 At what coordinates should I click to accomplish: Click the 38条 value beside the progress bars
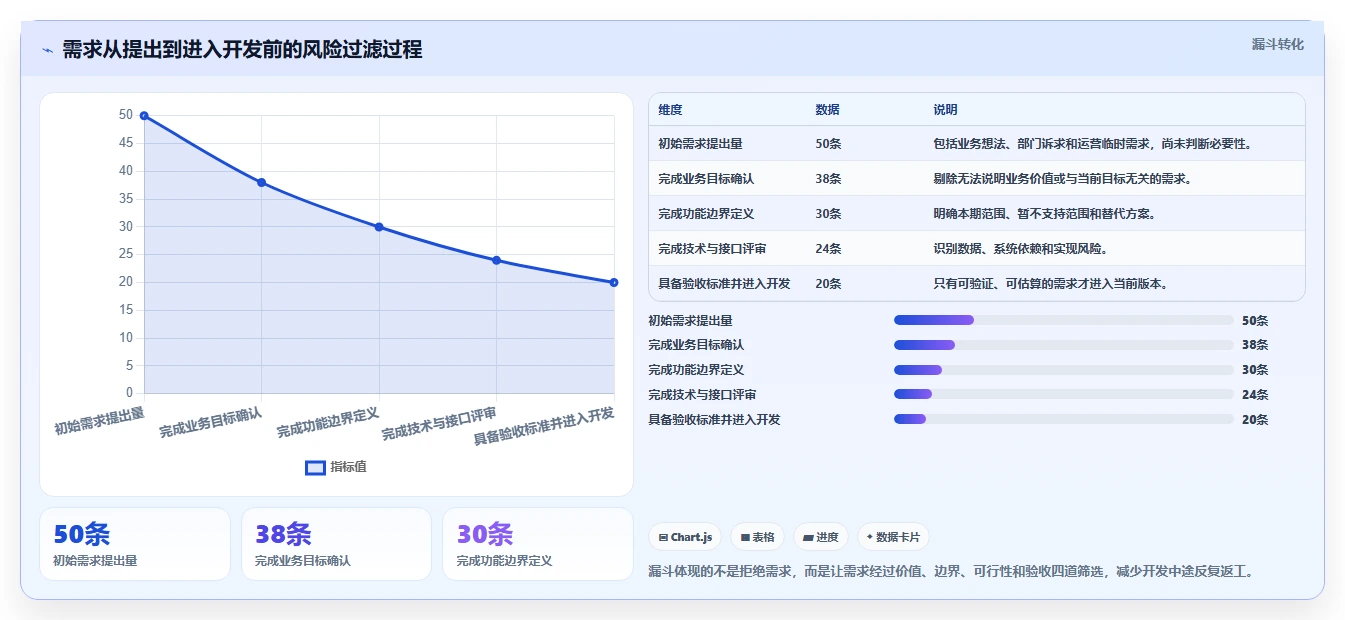click(1255, 345)
